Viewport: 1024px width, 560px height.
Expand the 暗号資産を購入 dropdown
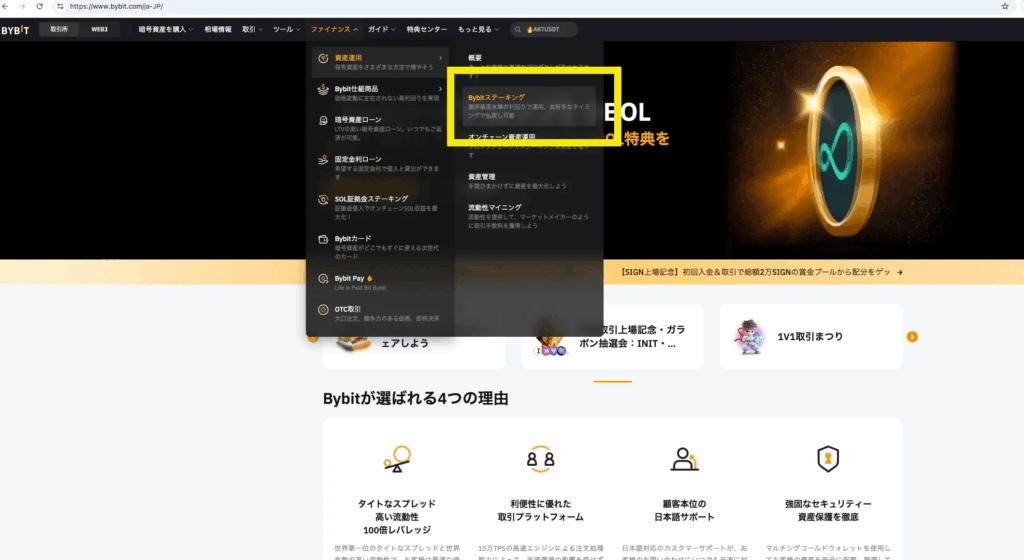(166, 29)
